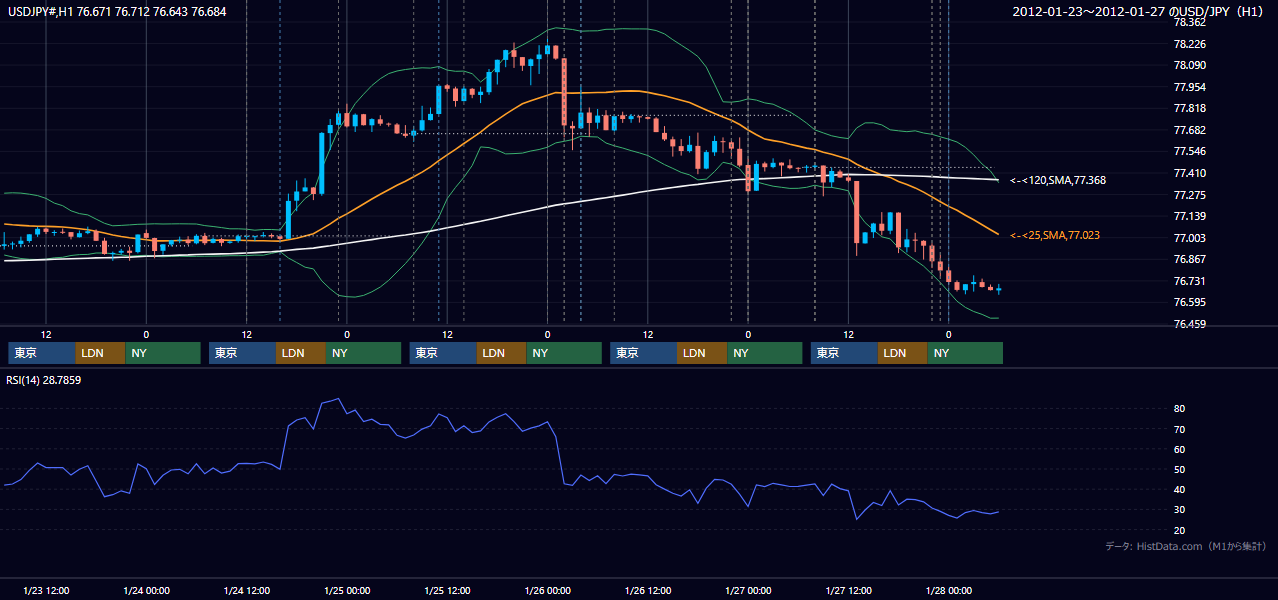The width and height of the screenshot is (1278, 600).
Task: Click the 1/23 12:00 time axis label
Action: [46, 590]
